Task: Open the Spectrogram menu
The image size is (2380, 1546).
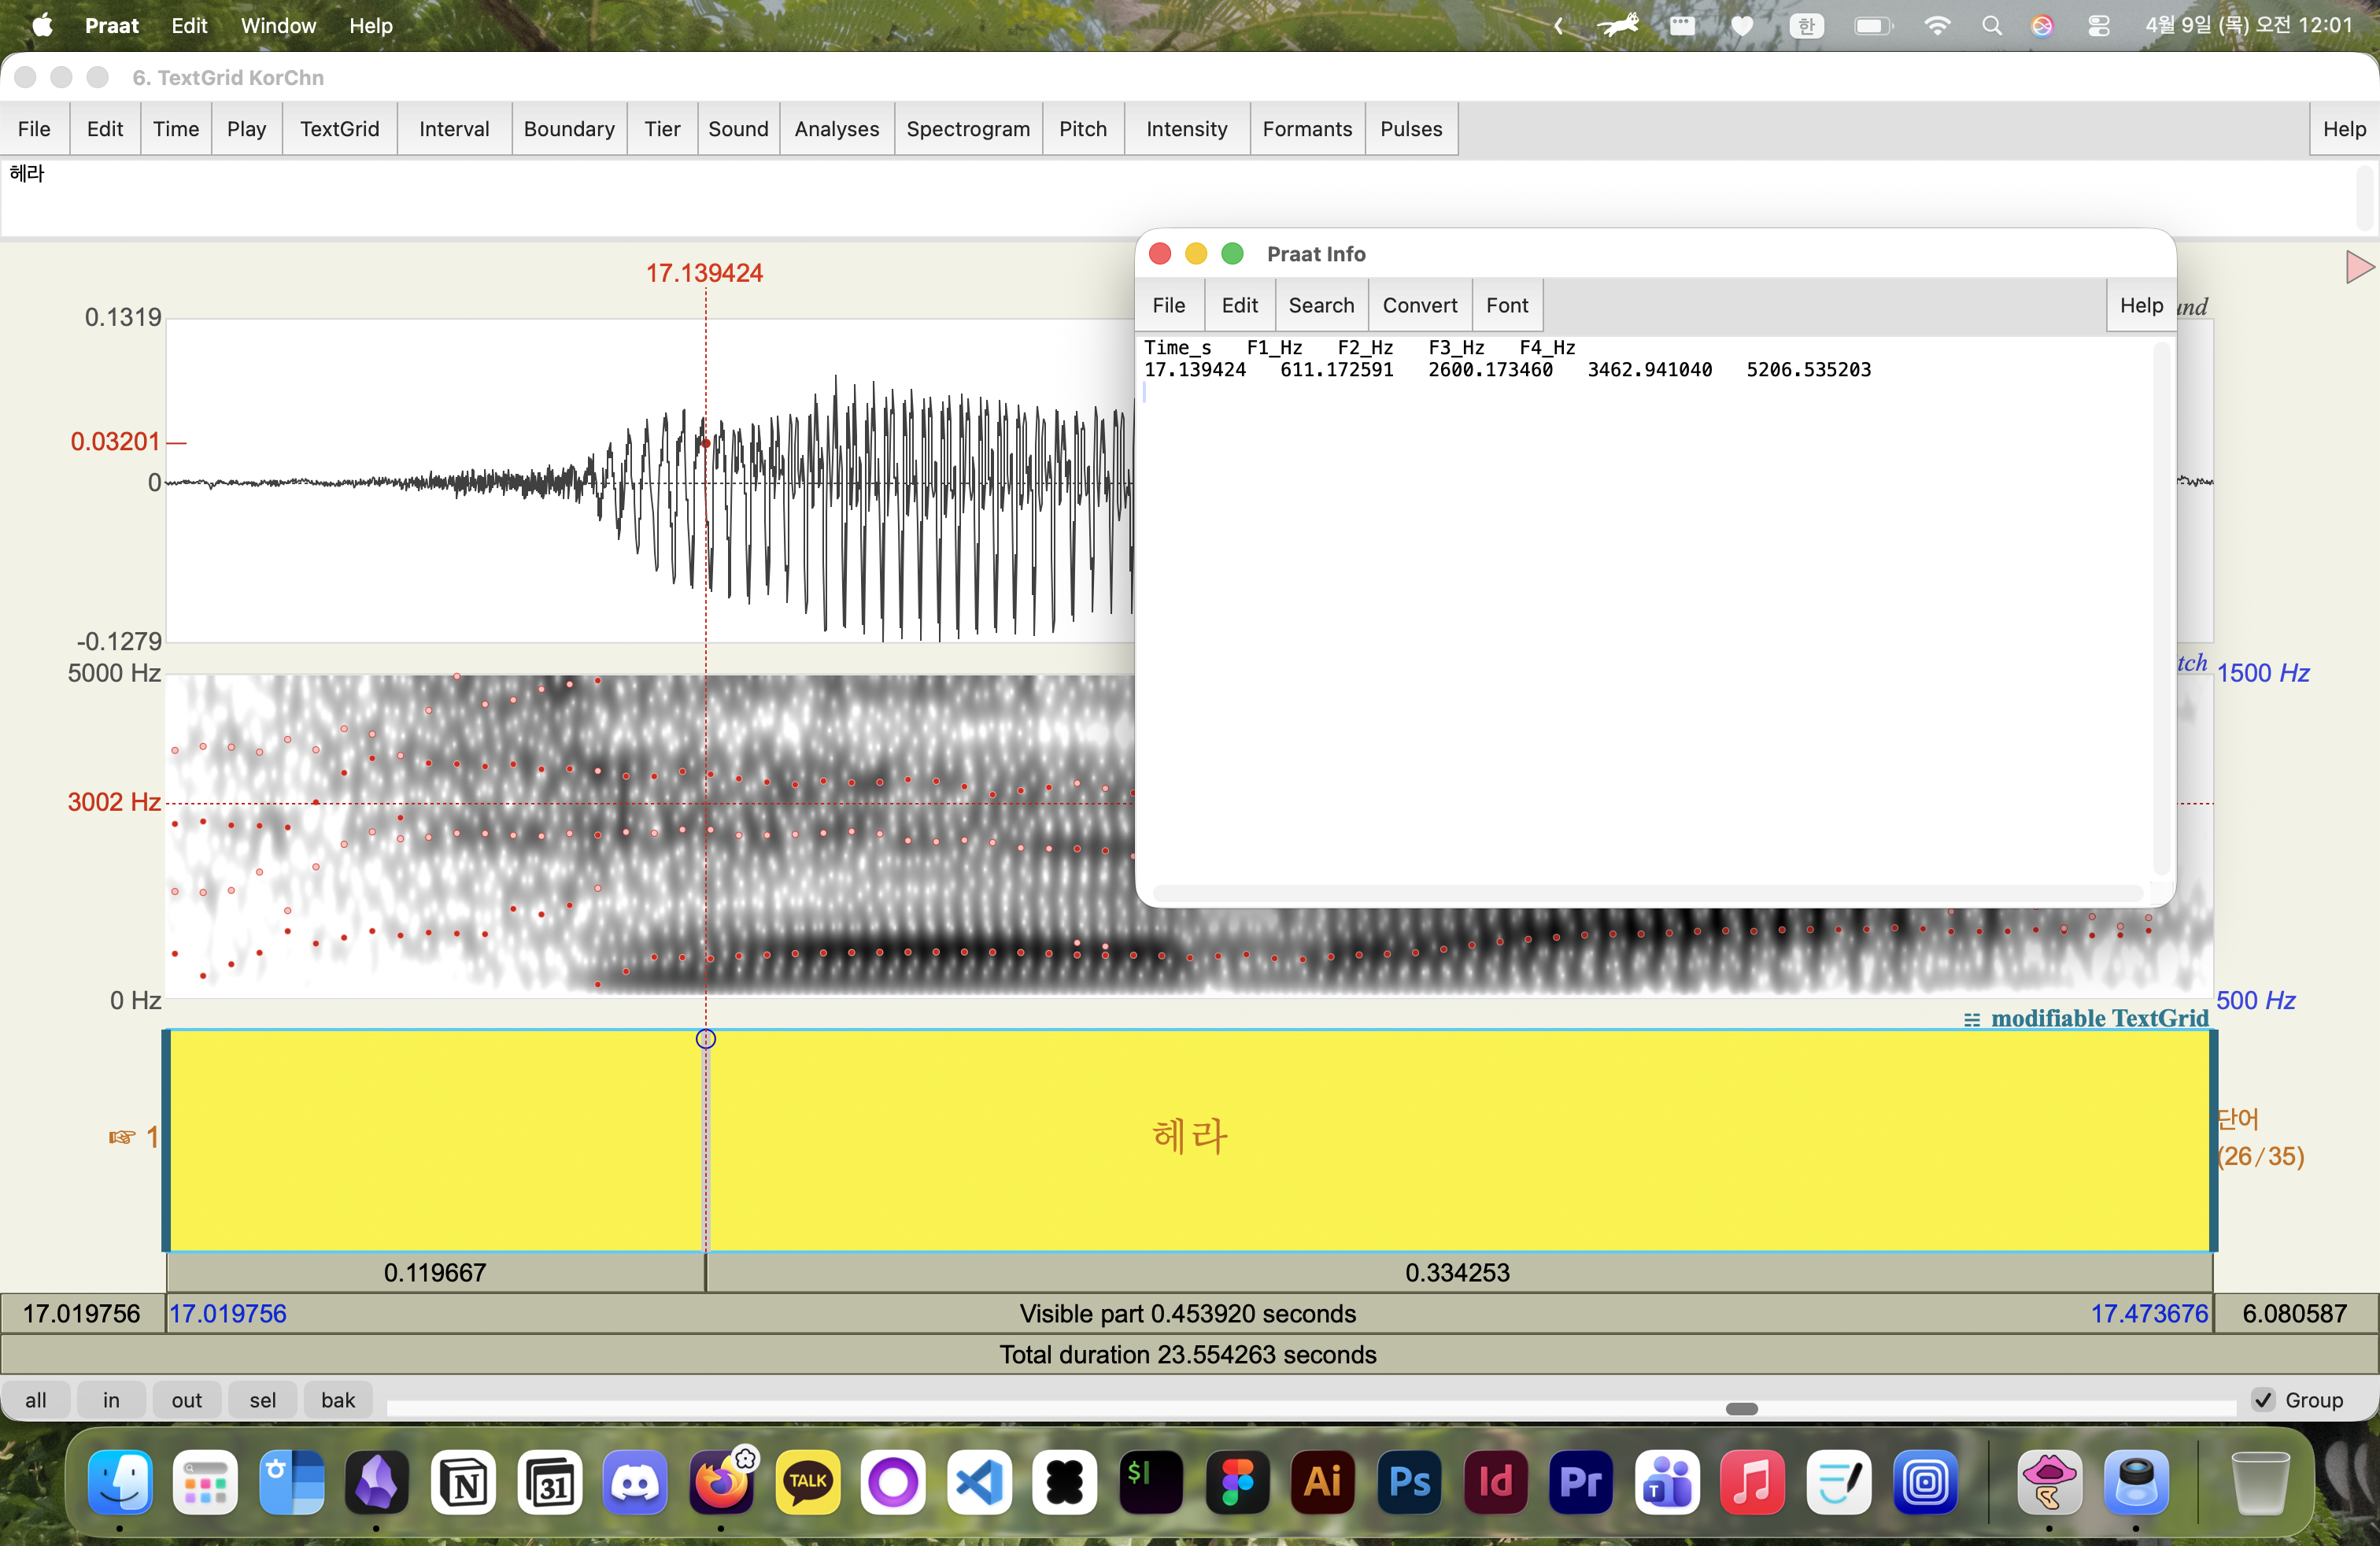Action: click(x=967, y=129)
